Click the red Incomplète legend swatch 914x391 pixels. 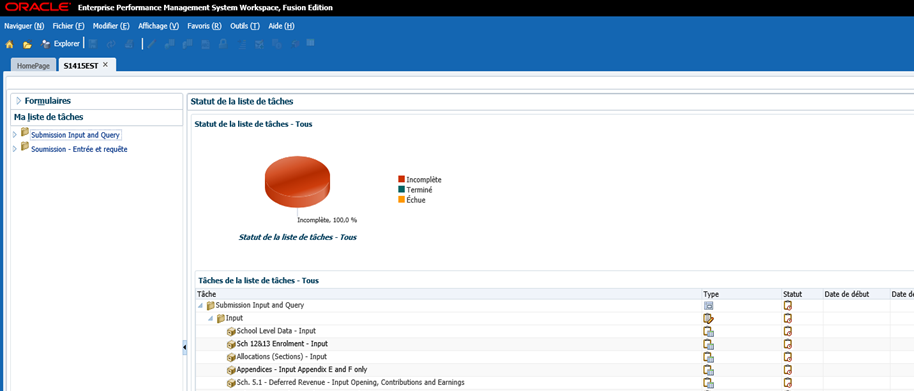coord(401,179)
